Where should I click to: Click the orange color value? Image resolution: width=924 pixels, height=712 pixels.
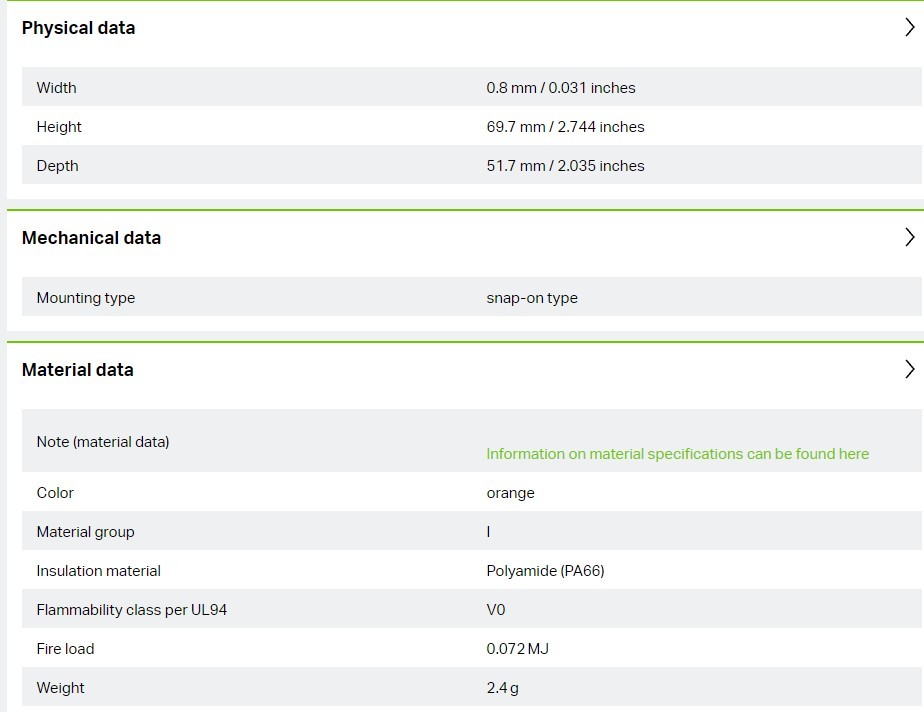coord(510,493)
